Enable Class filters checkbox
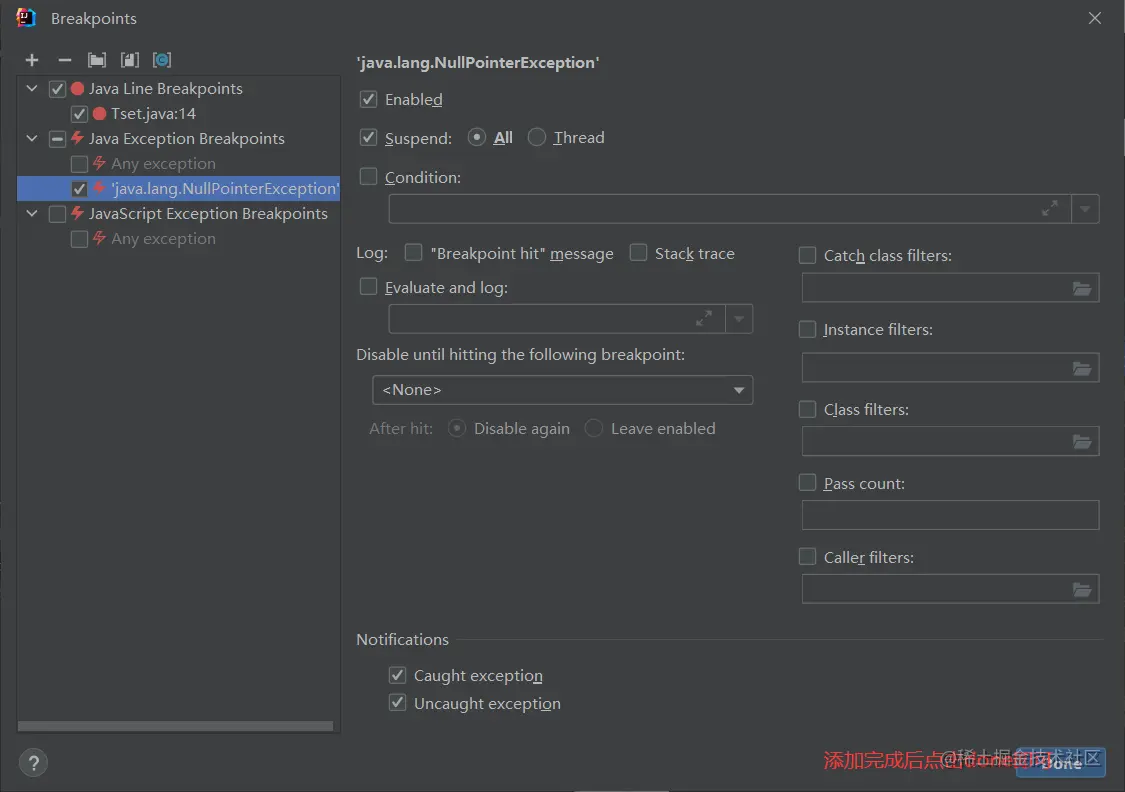1125x792 pixels. pos(807,409)
